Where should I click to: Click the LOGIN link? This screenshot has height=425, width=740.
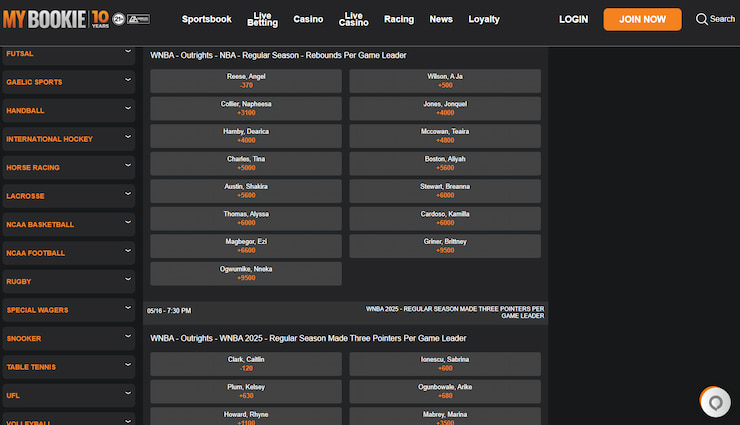pos(573,19)
